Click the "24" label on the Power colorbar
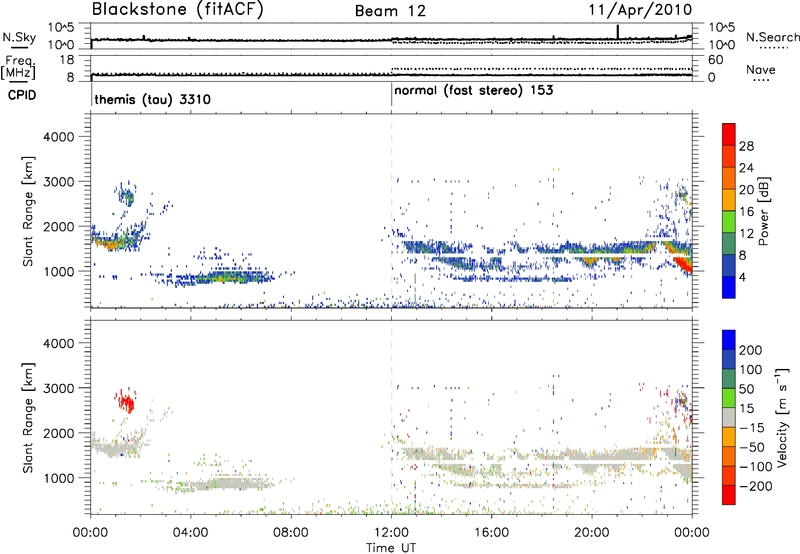800x554 pixels. pyautogui.click(x=746, y=168)
